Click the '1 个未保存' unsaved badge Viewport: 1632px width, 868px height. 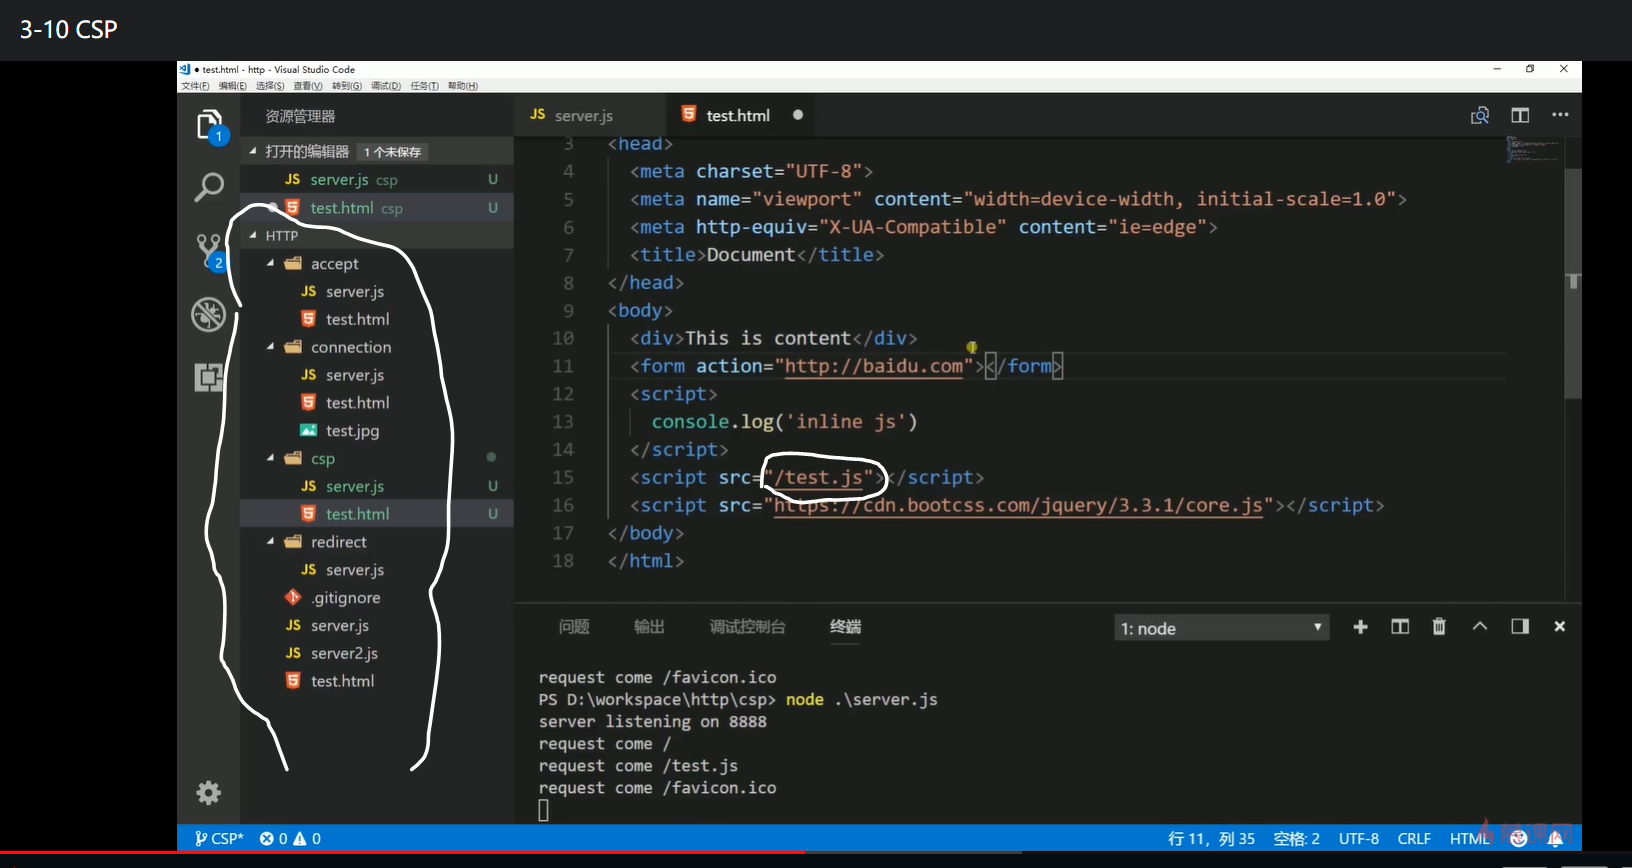[393, 152]
